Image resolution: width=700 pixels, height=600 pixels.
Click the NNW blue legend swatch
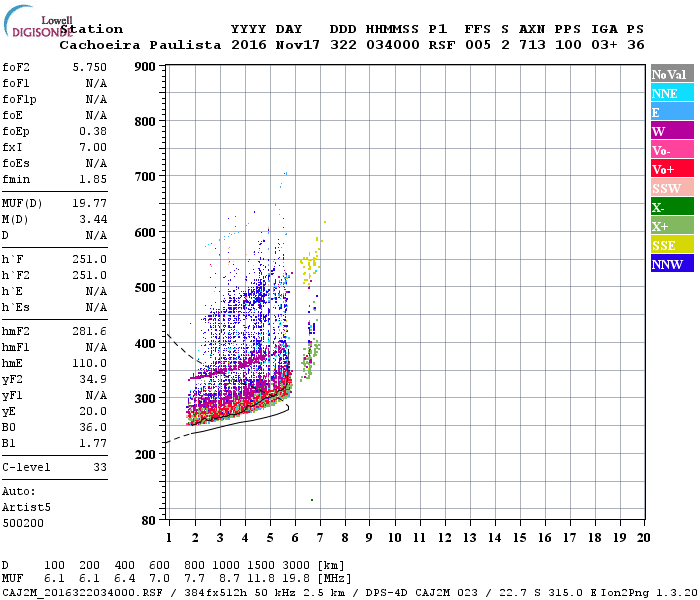point(672,263)
